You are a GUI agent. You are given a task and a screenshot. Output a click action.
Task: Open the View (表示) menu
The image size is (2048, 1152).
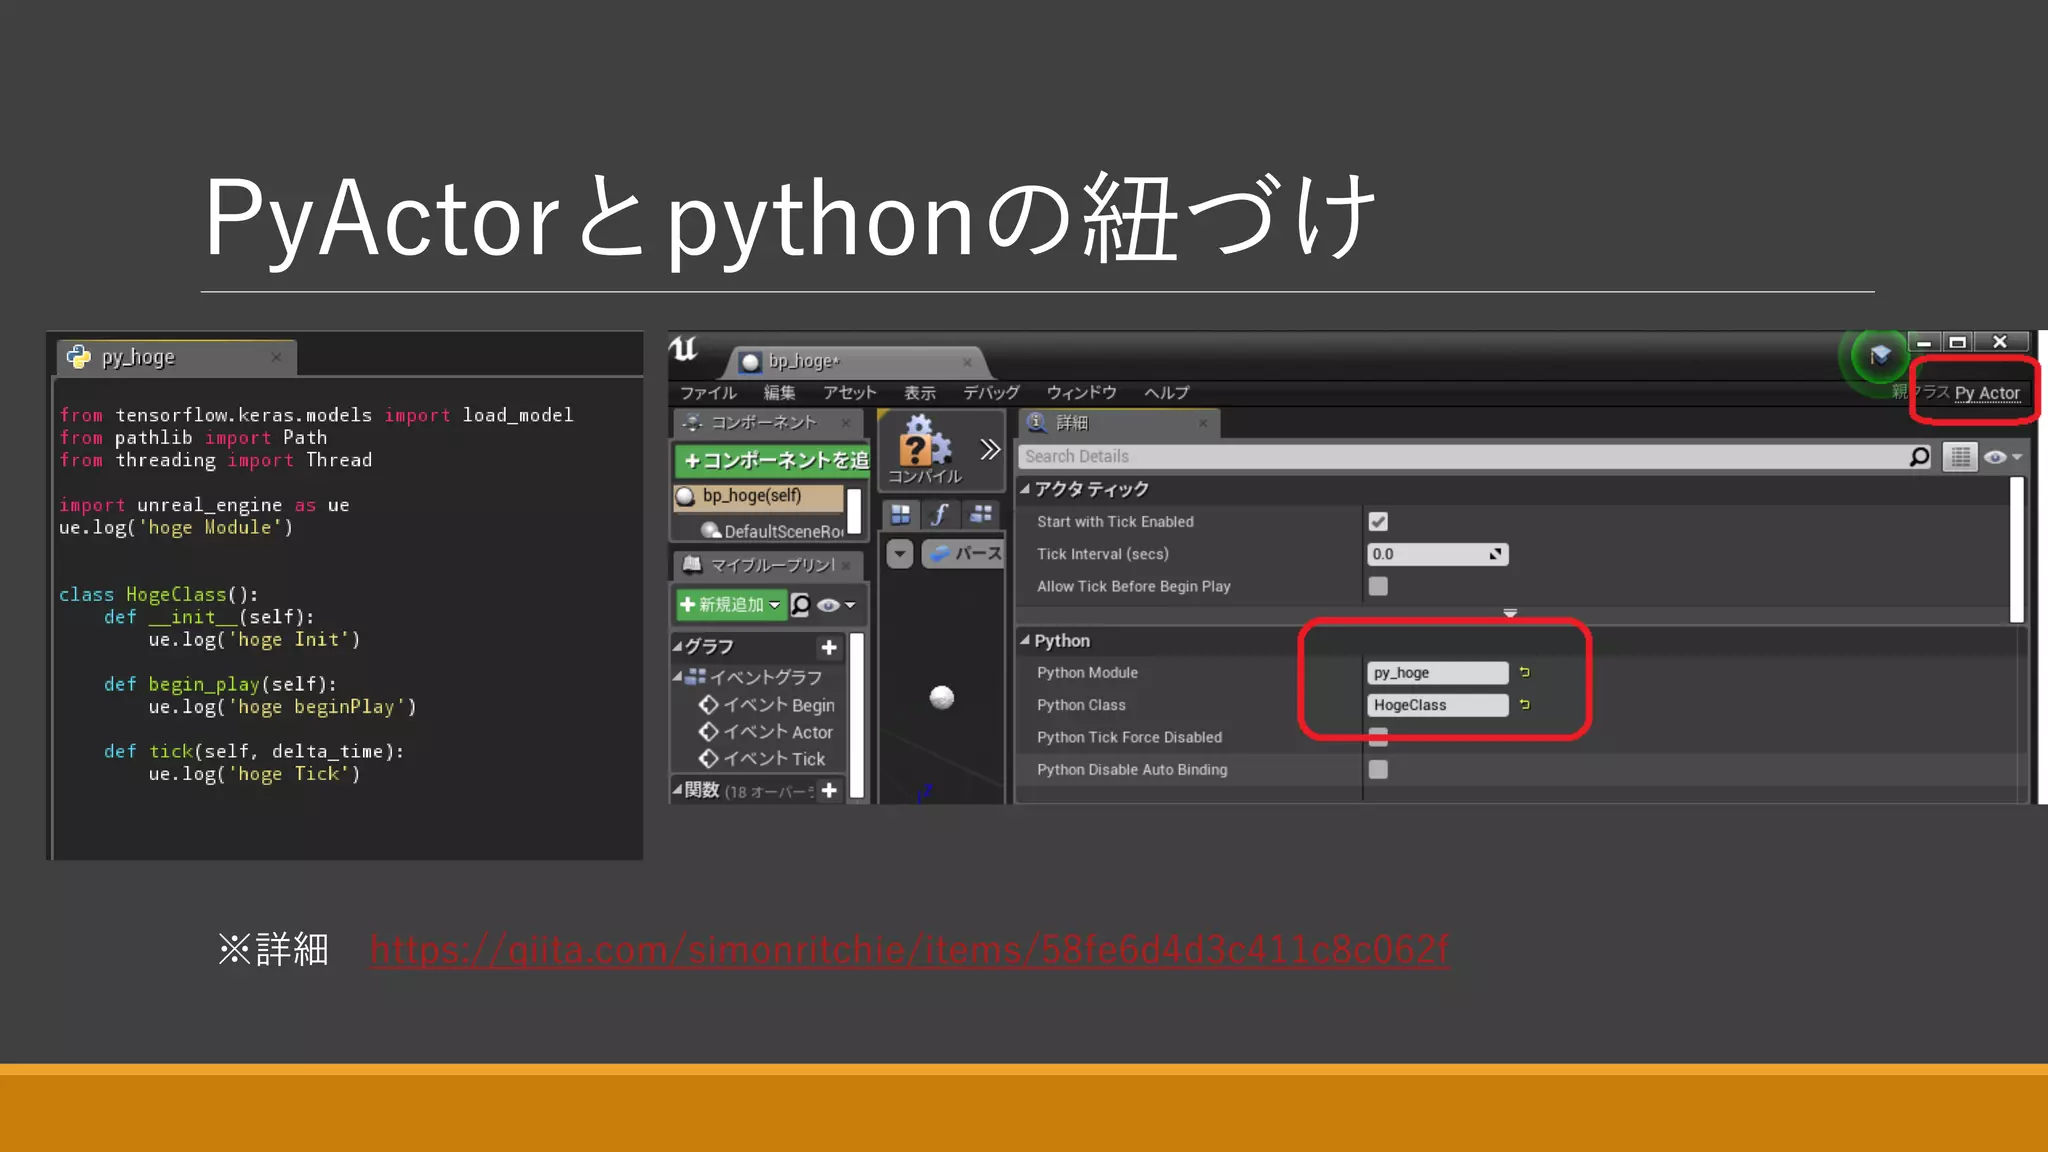920,393
